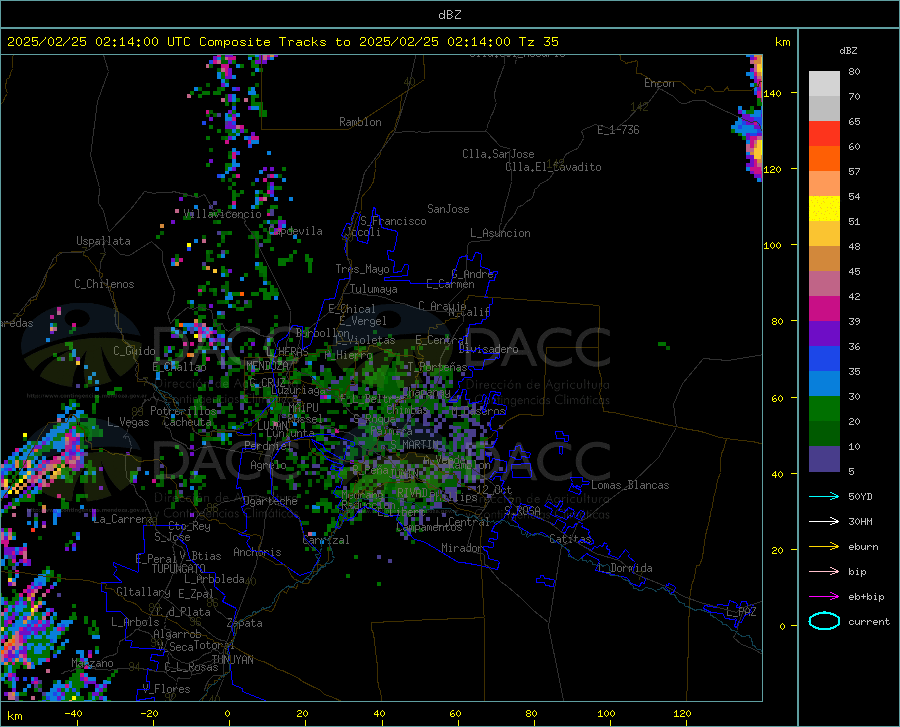Viewport: 900px width, 727px height.
Task: Click the 48 dBZ brown-orange swatch
Action: pos(824,258)
